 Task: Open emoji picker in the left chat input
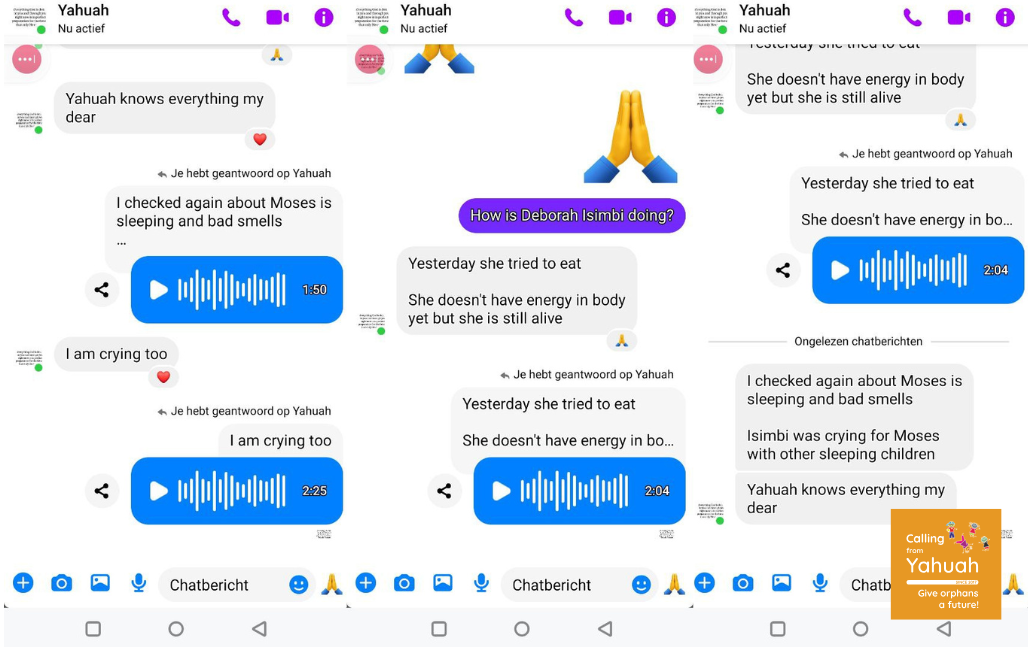point(298,584)
